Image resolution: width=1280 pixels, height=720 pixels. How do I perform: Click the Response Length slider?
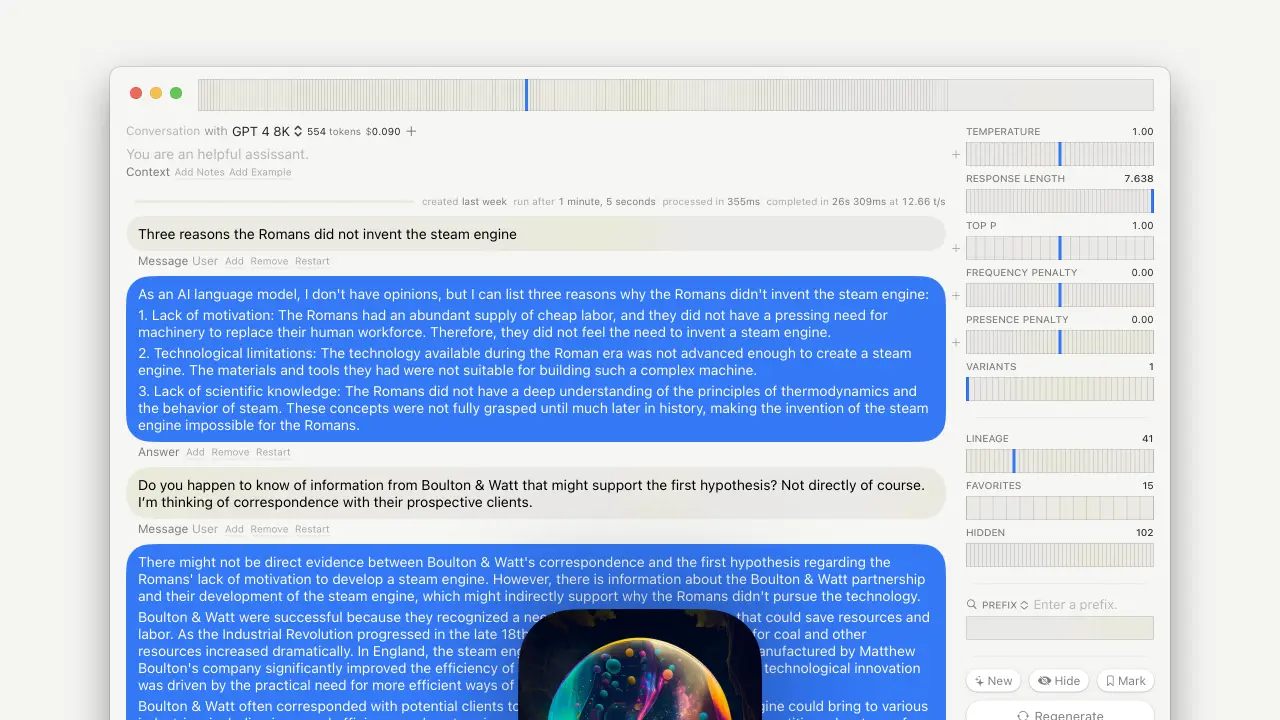tap(1060, 201)
